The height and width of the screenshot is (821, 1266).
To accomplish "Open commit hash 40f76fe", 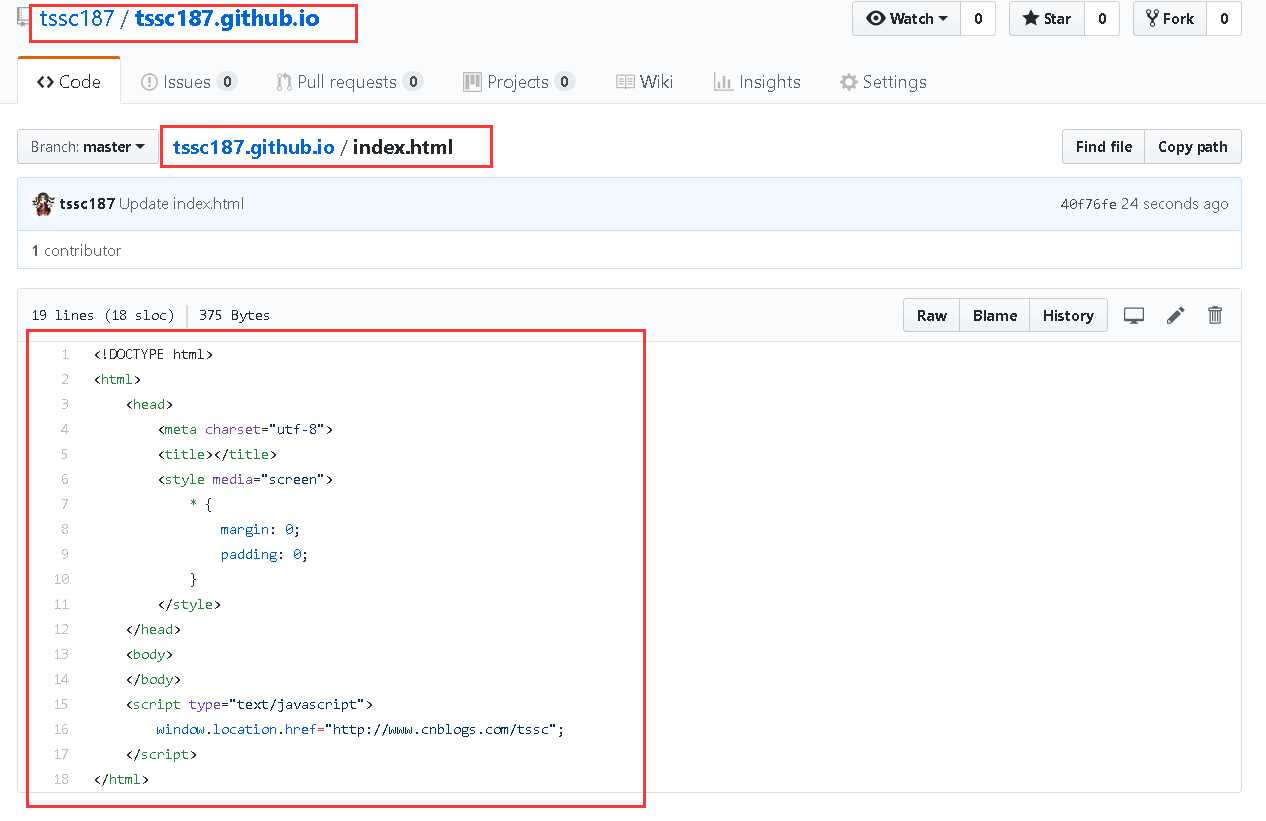I will tap(1088, 204).
